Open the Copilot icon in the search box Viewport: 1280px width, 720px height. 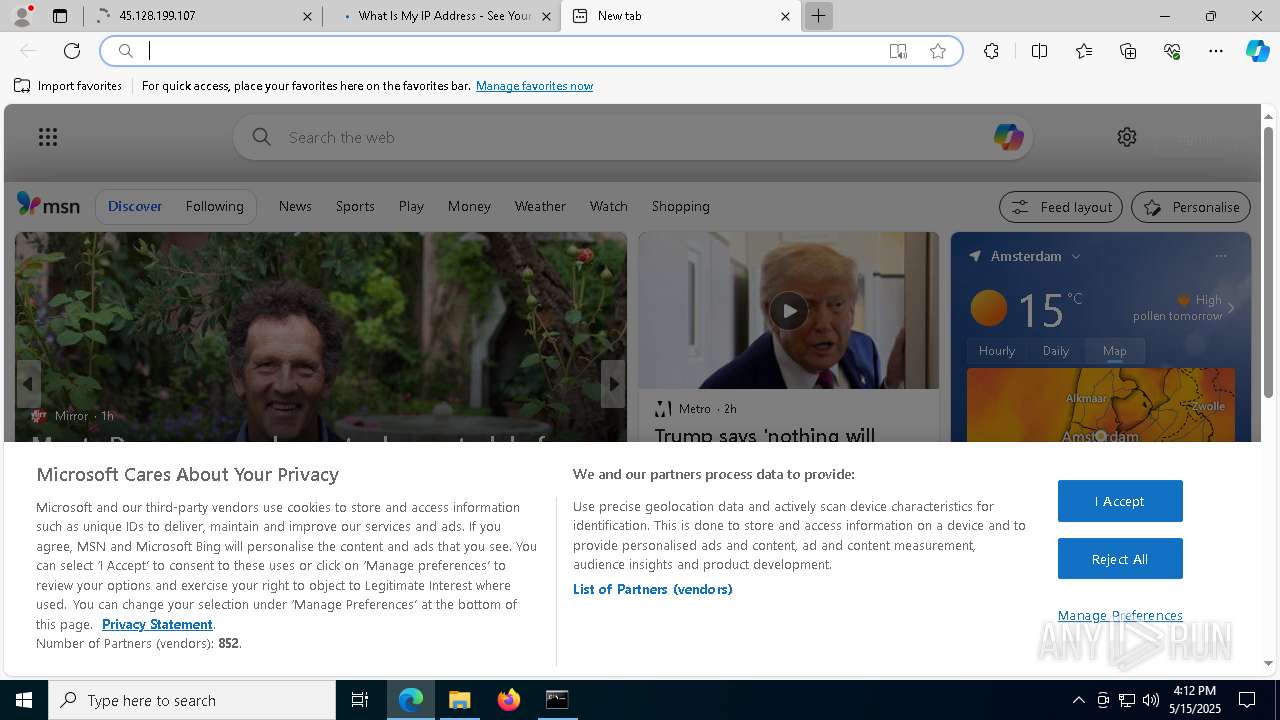(x=1008, y=137)
